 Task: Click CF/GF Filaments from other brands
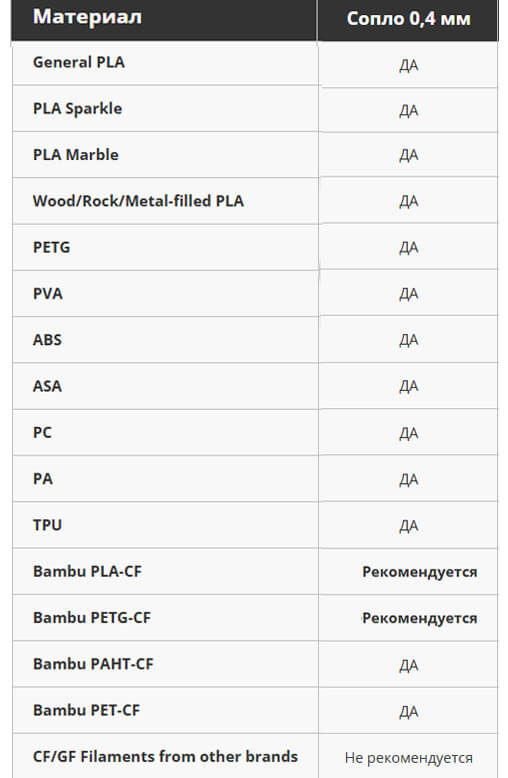165,756
